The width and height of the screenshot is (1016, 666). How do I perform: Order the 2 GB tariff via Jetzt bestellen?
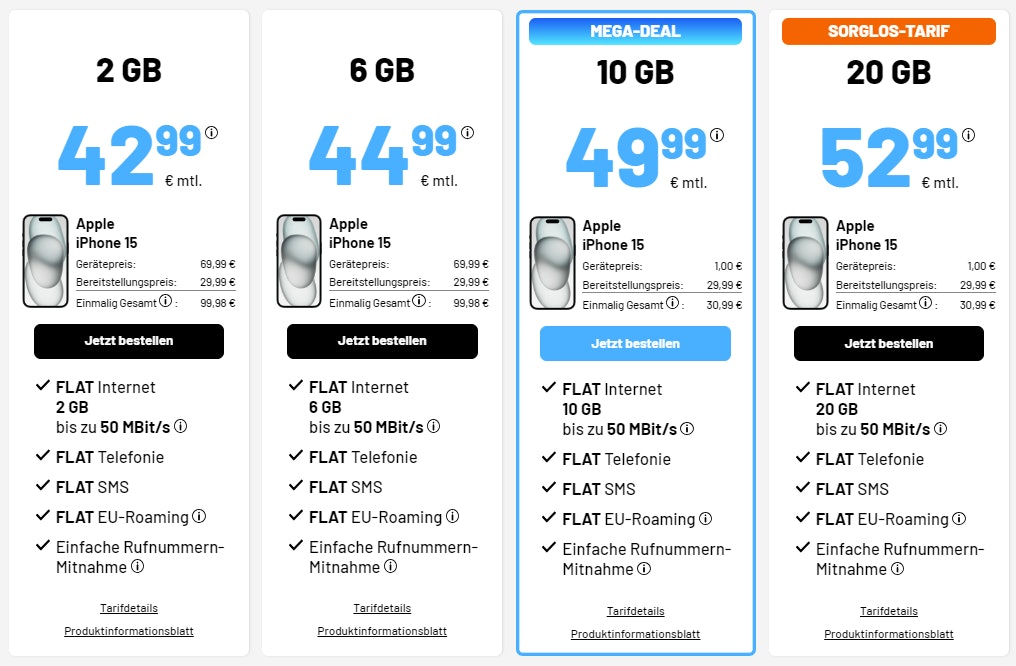click(129, 343)
